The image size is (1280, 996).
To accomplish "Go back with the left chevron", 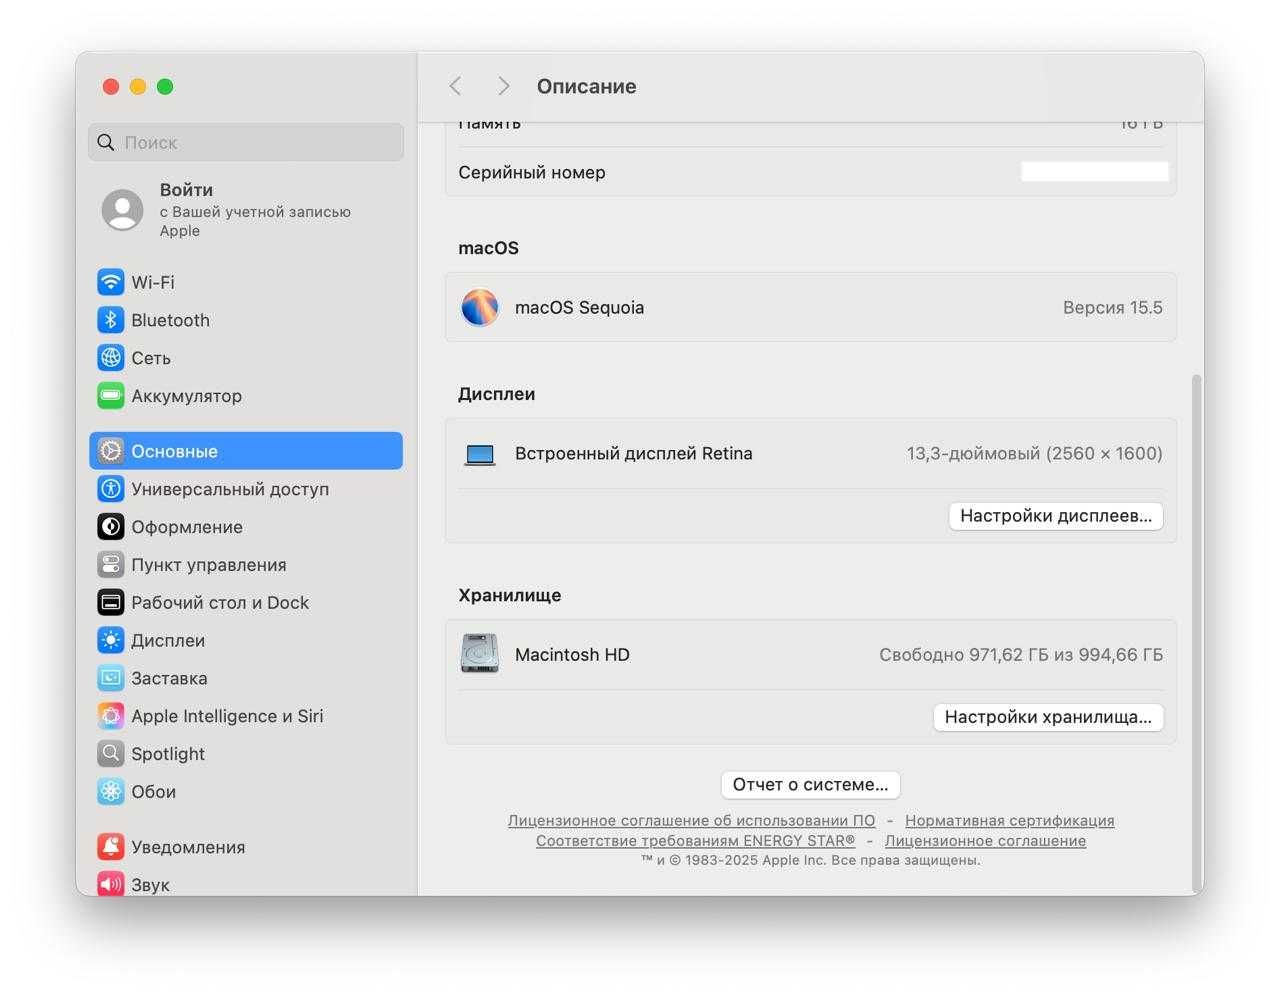I will tap(455, 86).
